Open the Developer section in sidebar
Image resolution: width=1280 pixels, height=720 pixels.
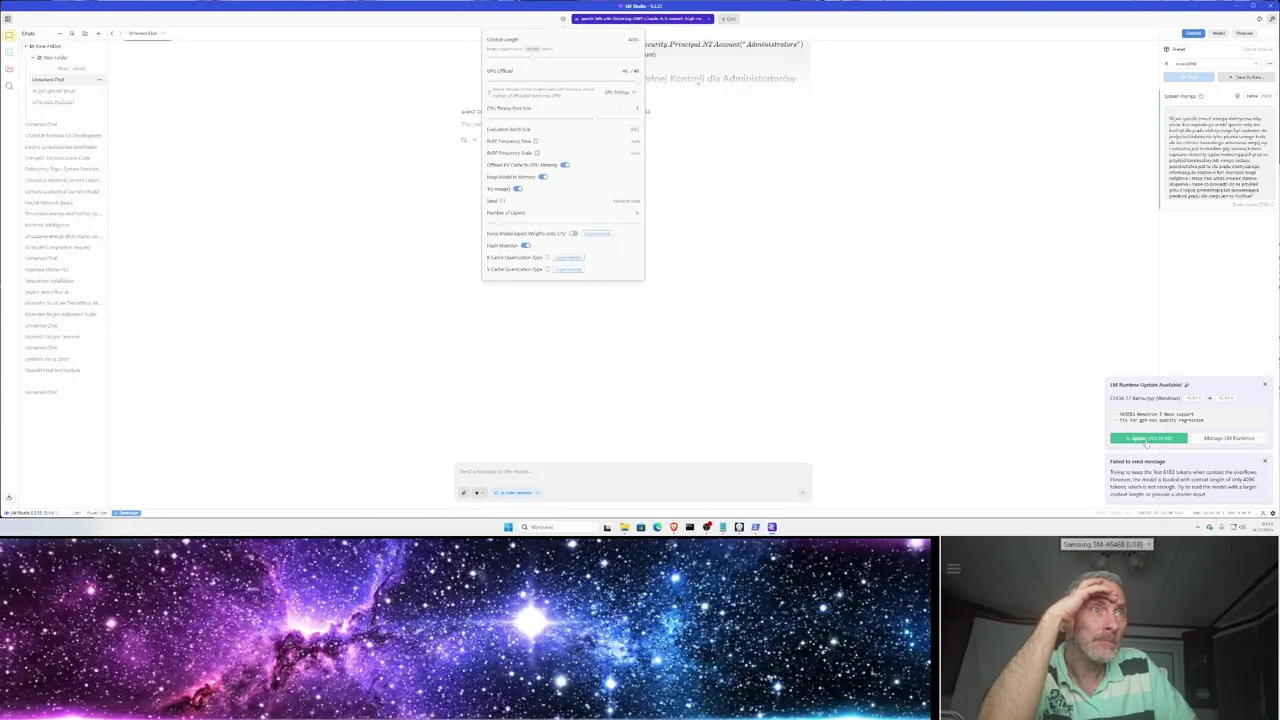point(9,52)
